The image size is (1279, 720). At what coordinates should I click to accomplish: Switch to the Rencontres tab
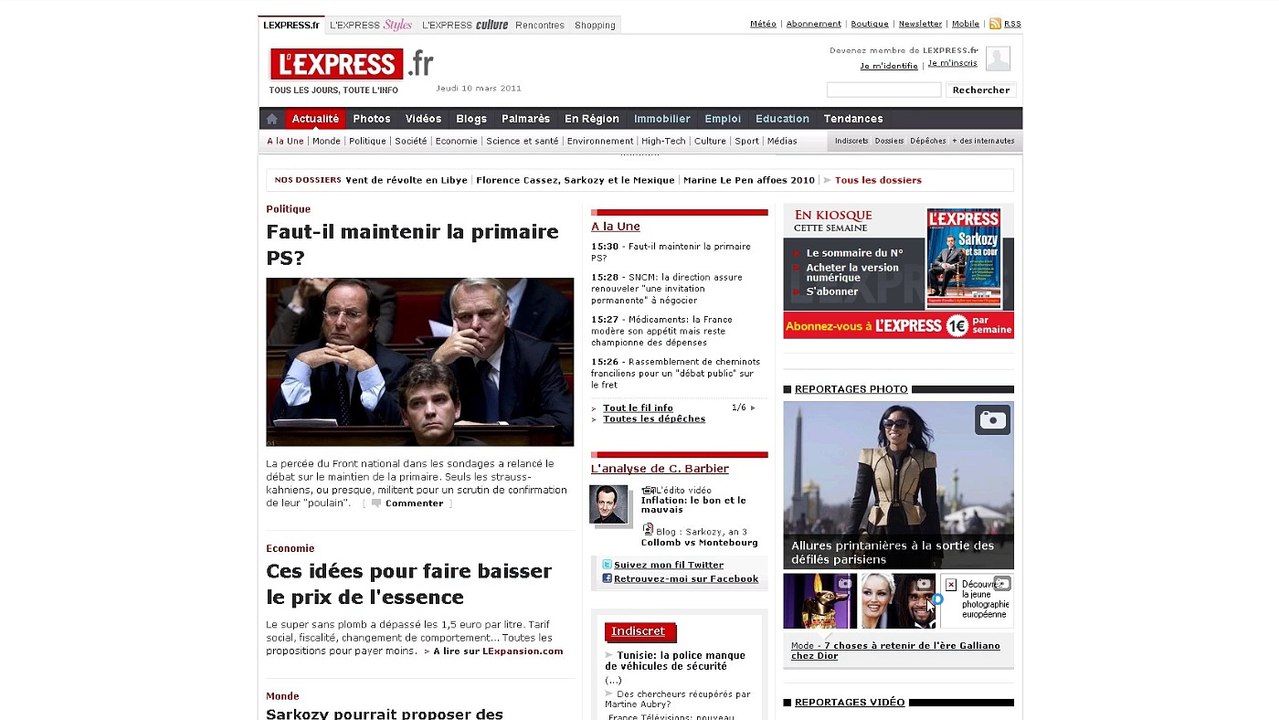click(540, 25)
